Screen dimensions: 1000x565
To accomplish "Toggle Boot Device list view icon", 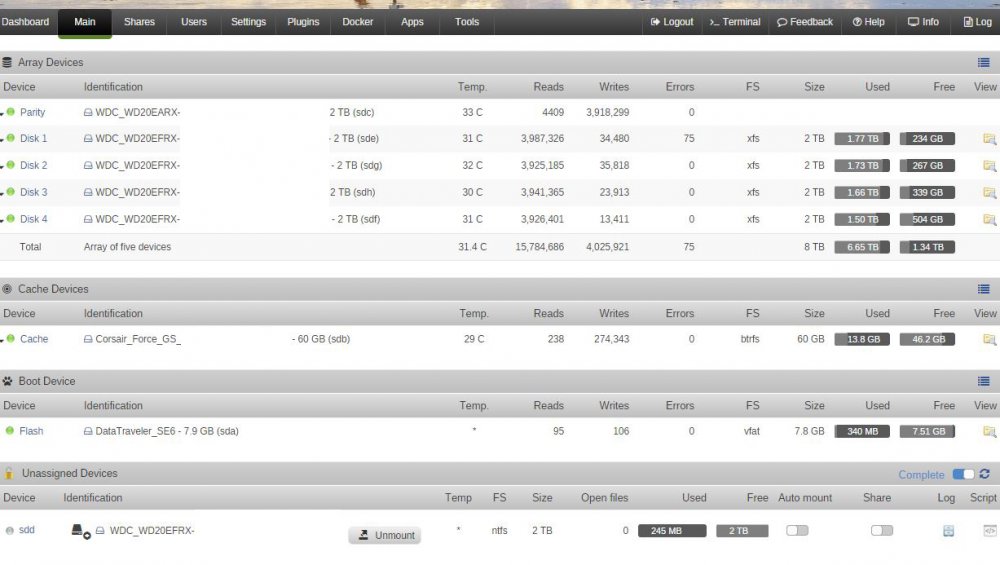I will 983,381.
